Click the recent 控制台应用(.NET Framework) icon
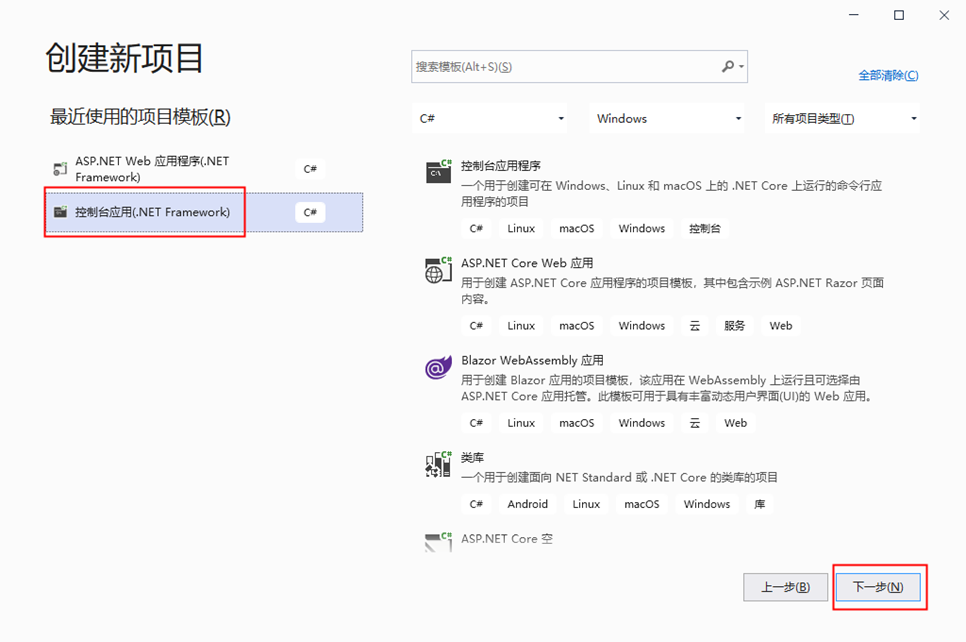The width and height of the screenshot is (966, 642). pyautogui.click(x=60, y=212)
